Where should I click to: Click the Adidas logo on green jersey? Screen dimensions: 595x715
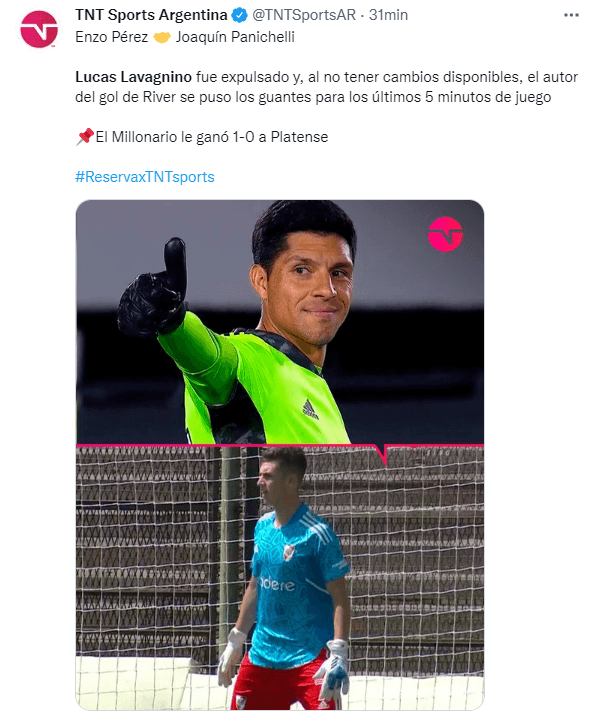click(310, 409)
